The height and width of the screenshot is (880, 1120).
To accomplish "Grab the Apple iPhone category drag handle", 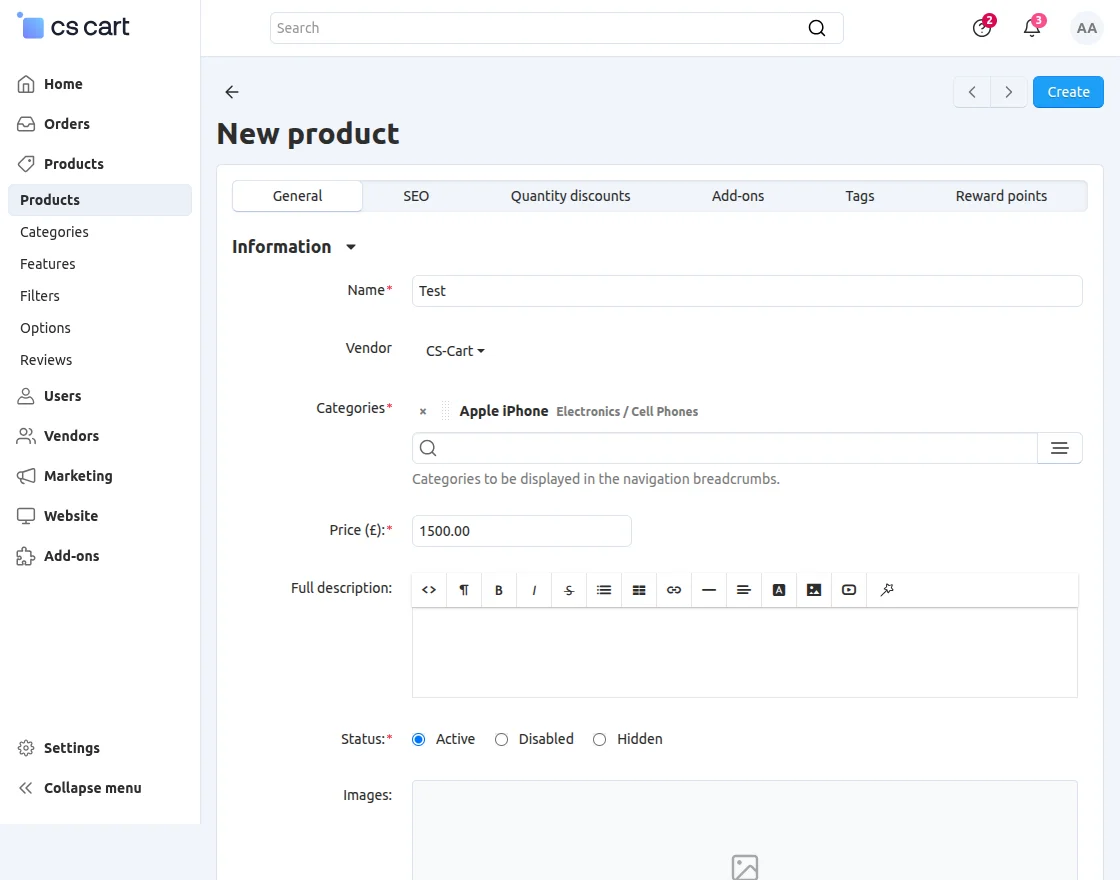I will point(446,411).
